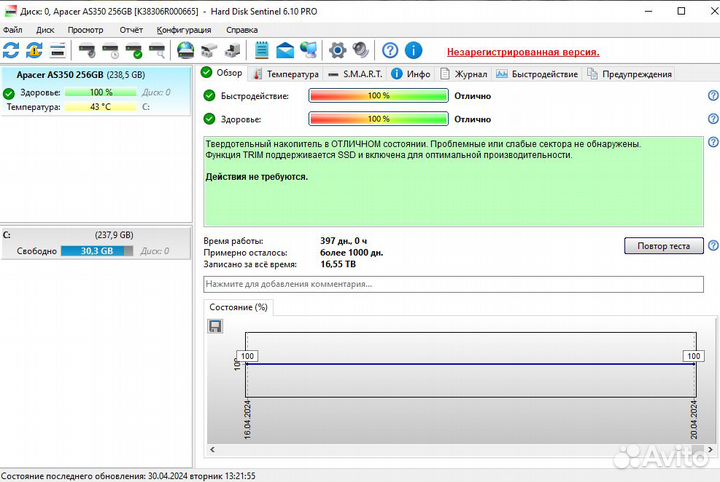
Task: Click help icon next to Здоровье bar
Action: (713, 119)
